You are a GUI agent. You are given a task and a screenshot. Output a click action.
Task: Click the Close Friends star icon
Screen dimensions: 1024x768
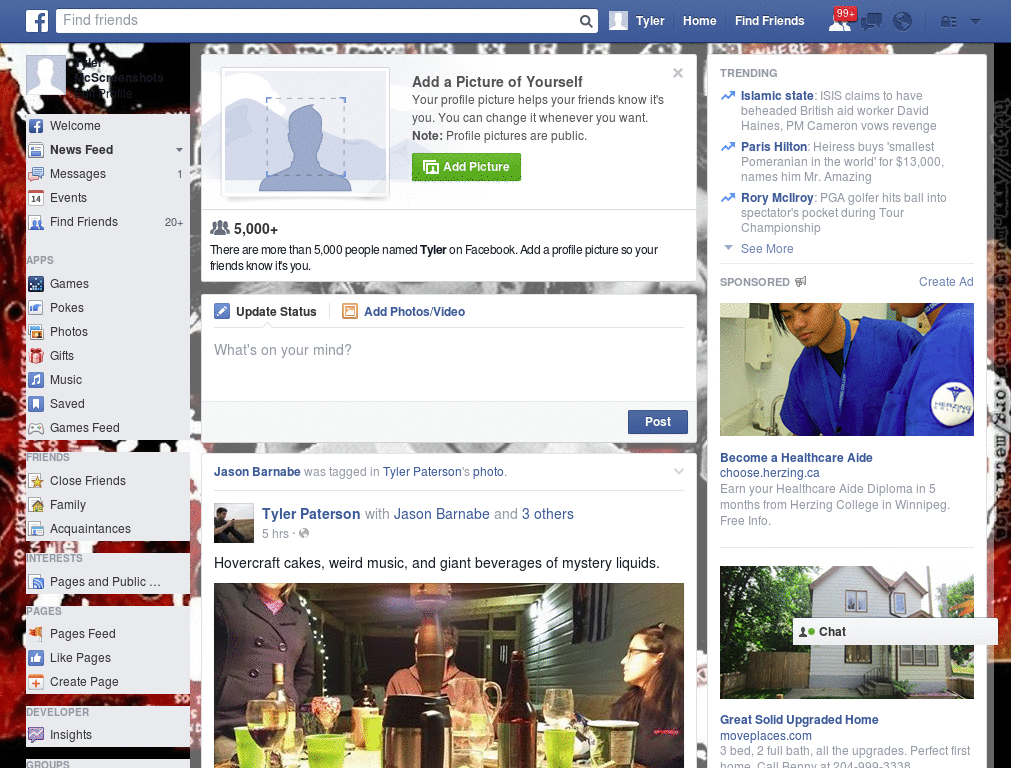(x=36, y=481)
